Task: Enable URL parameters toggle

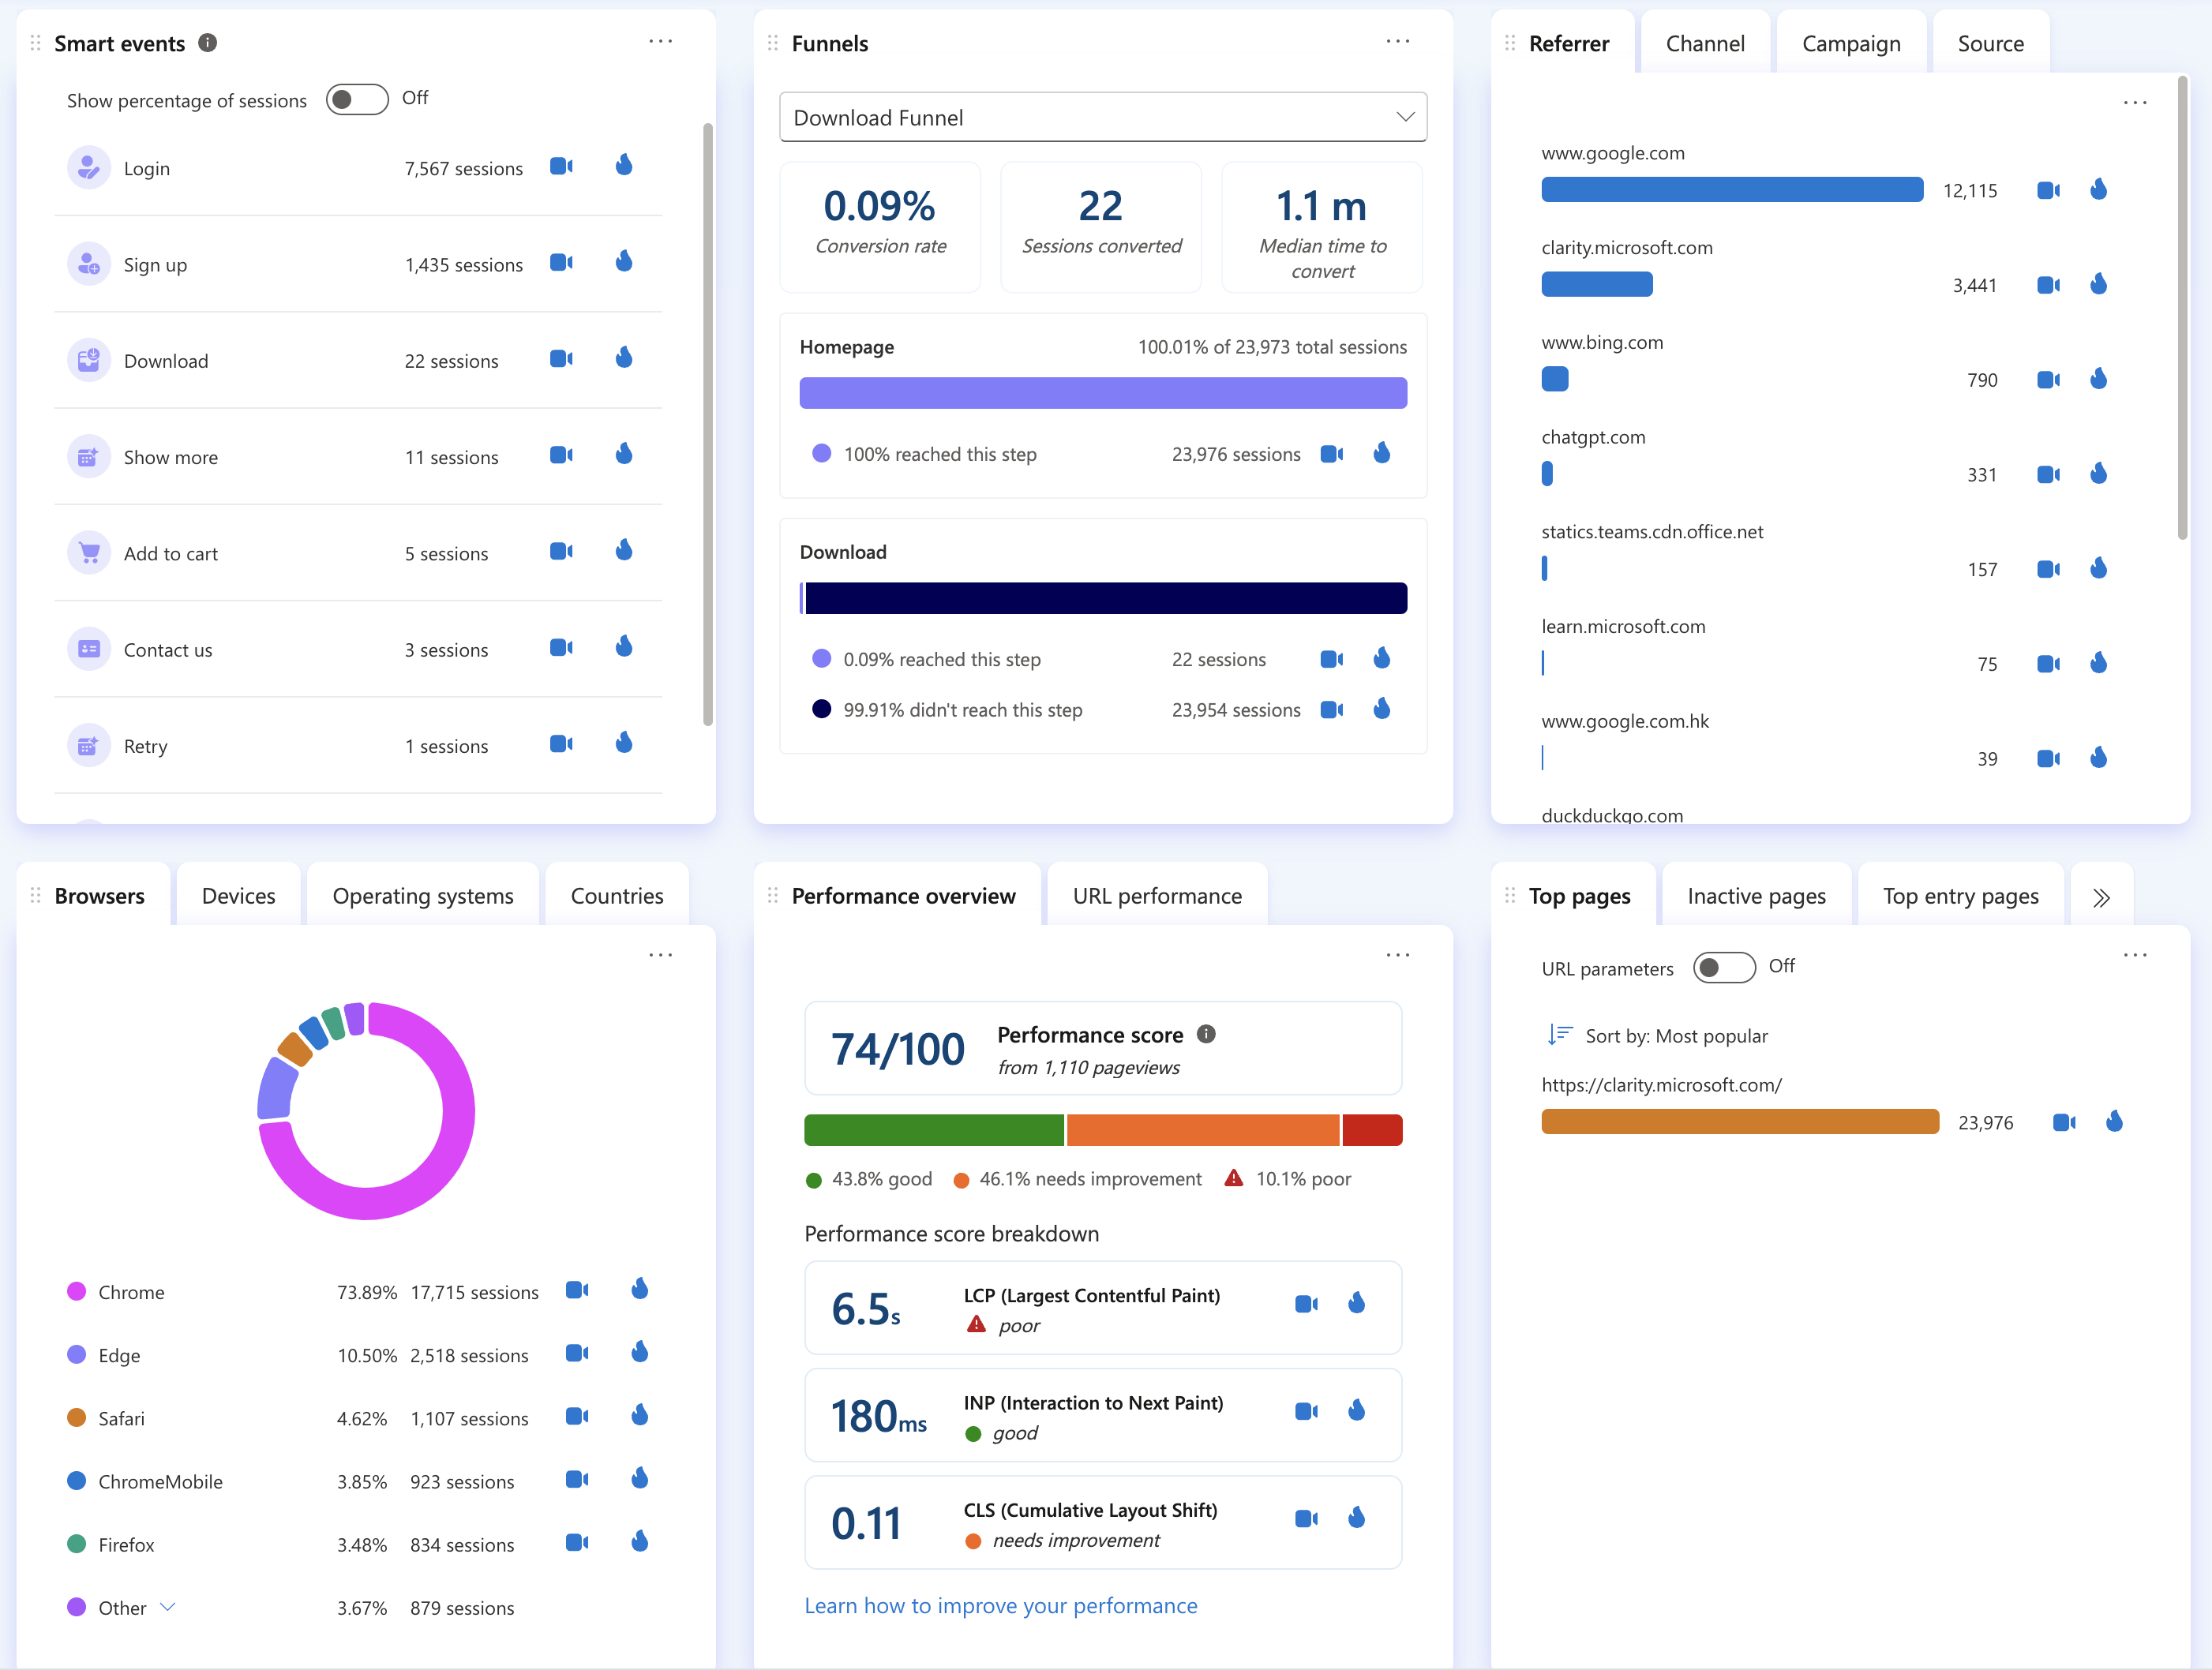Action: click(x=1723, y=967)
